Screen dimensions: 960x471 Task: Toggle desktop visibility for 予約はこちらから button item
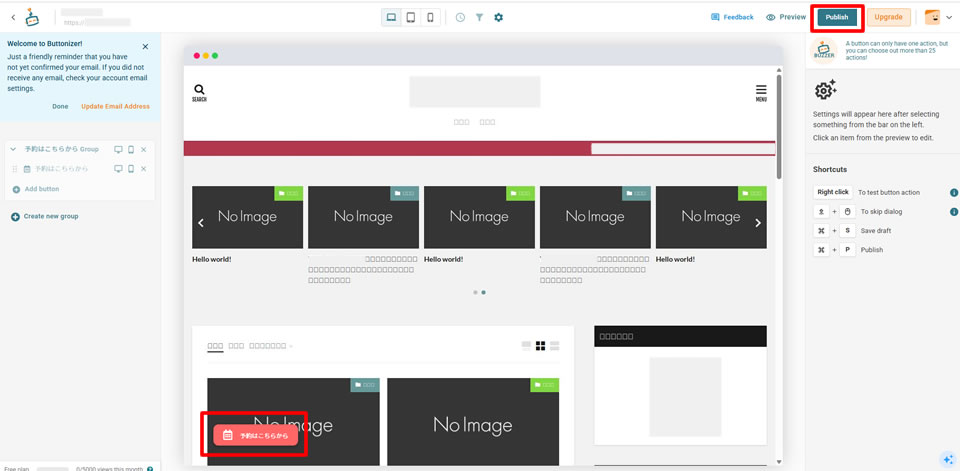(118, 169)
